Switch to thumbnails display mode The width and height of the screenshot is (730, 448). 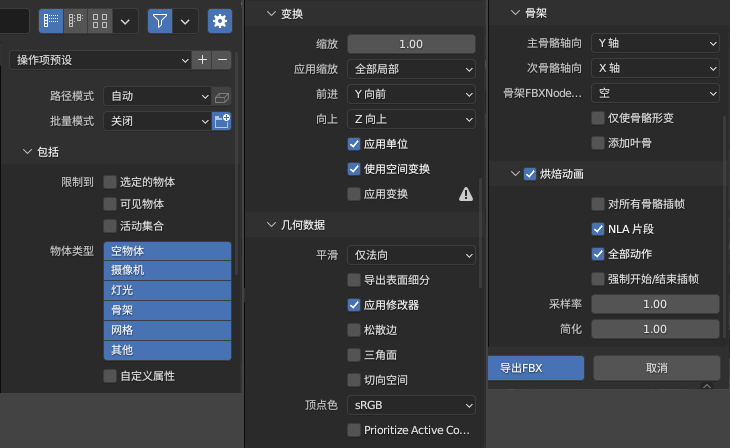tap(100, 21)
